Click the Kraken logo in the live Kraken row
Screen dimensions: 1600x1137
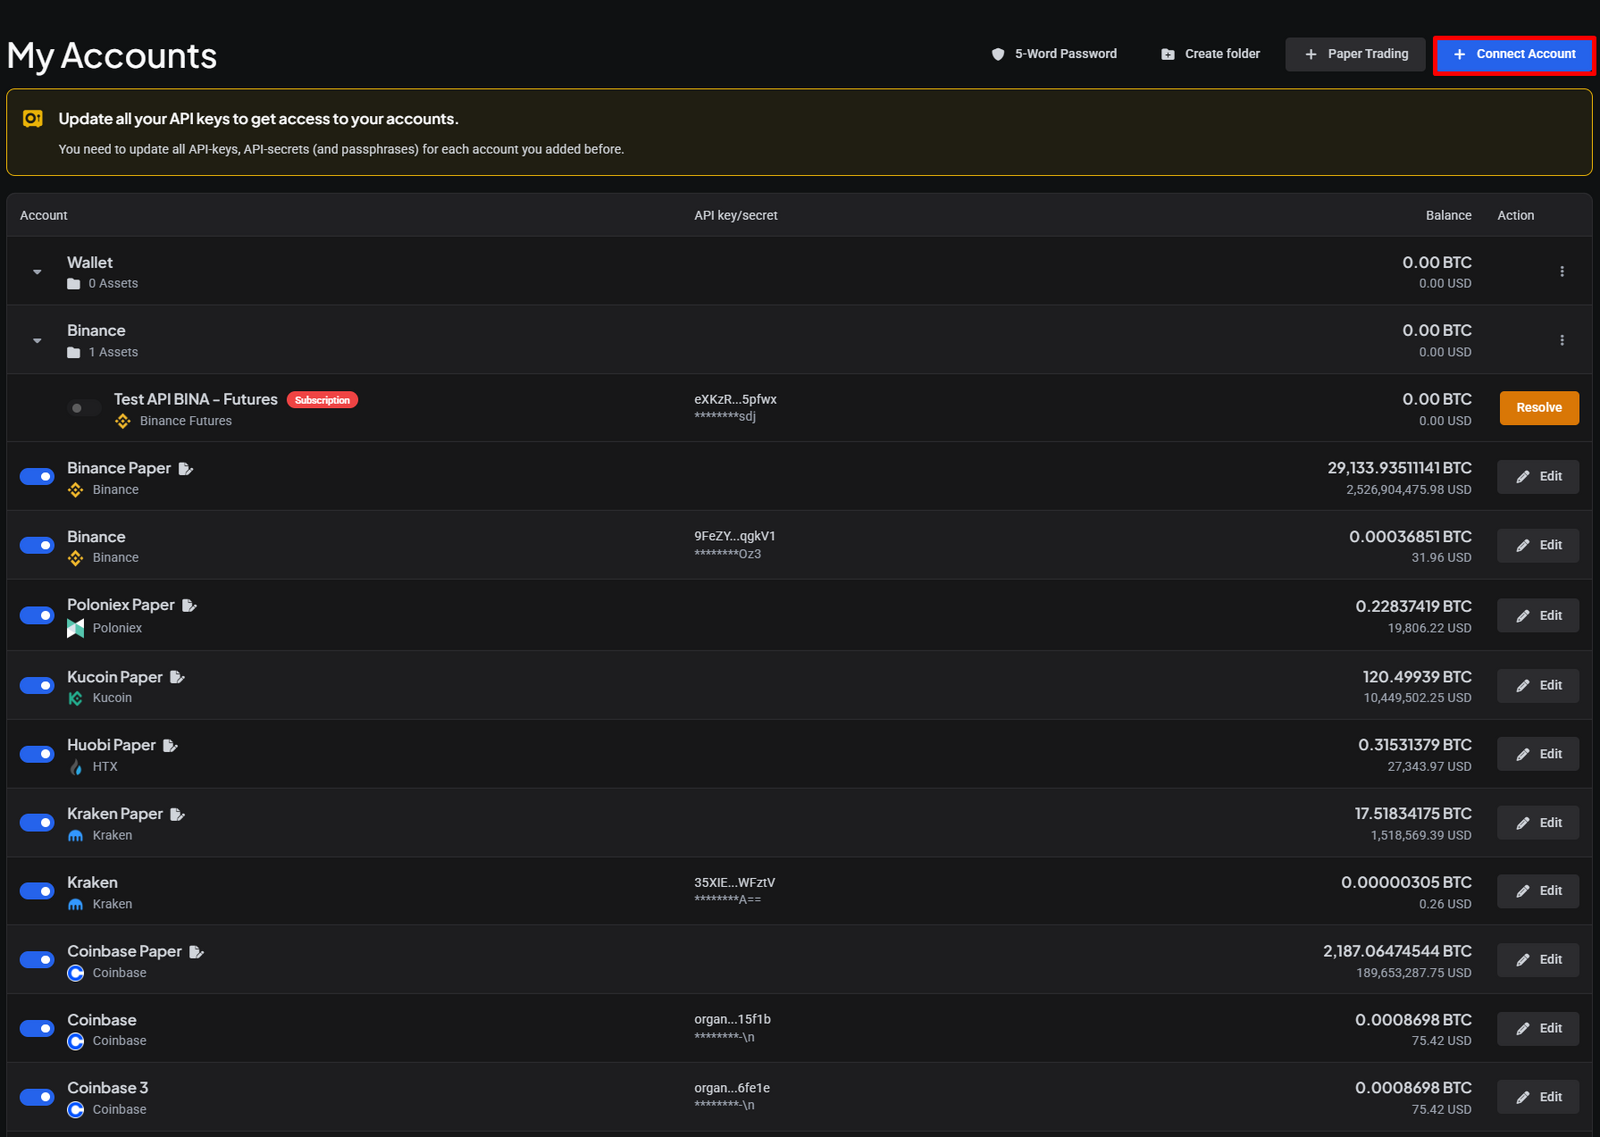tap(75, 905)
